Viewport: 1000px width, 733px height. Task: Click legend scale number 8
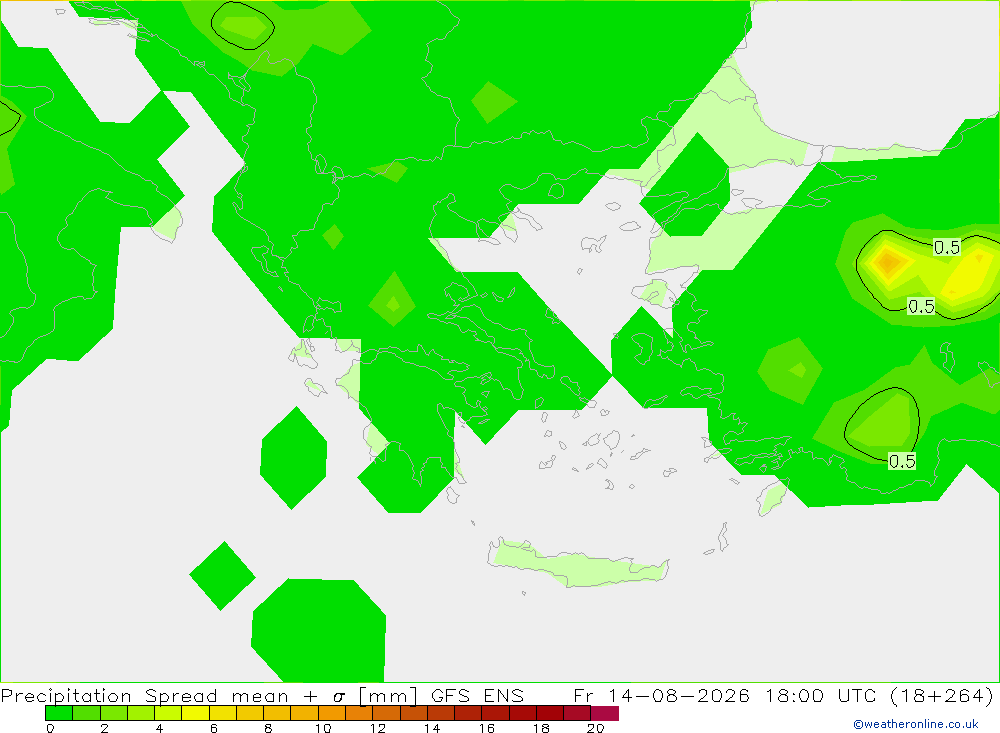268,728
